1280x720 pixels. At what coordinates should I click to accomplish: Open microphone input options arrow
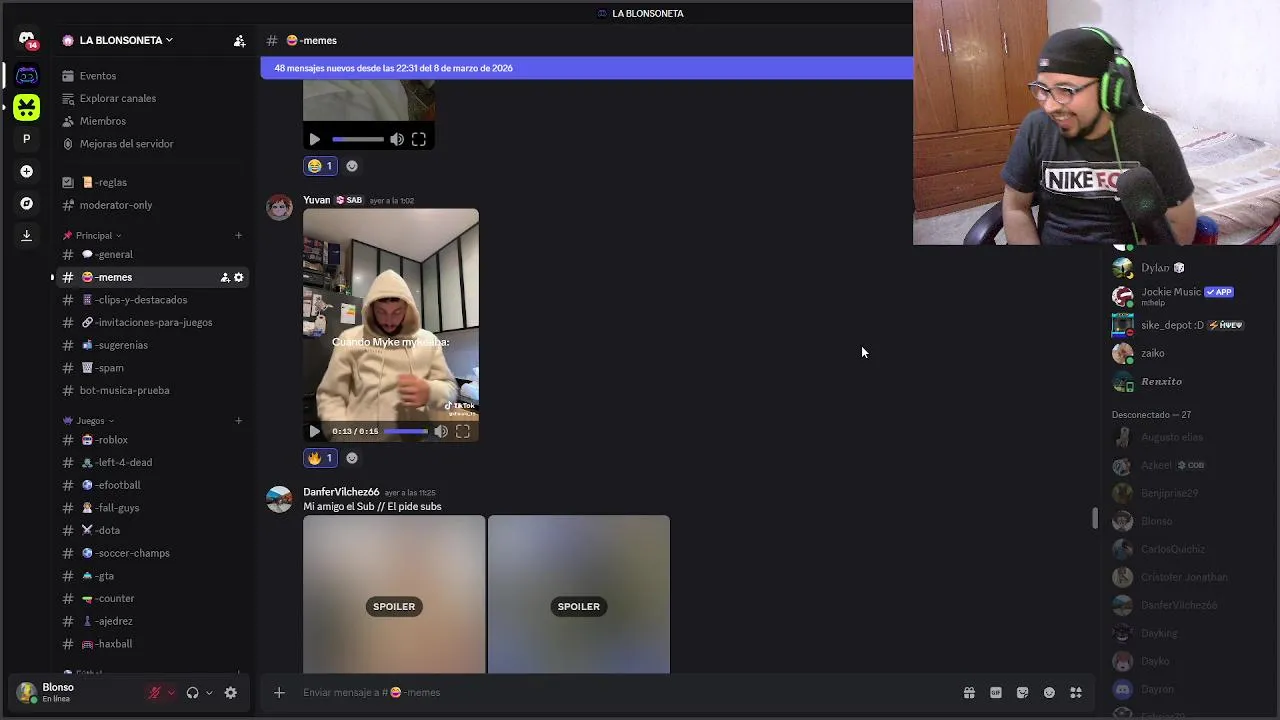click(170, 692)
